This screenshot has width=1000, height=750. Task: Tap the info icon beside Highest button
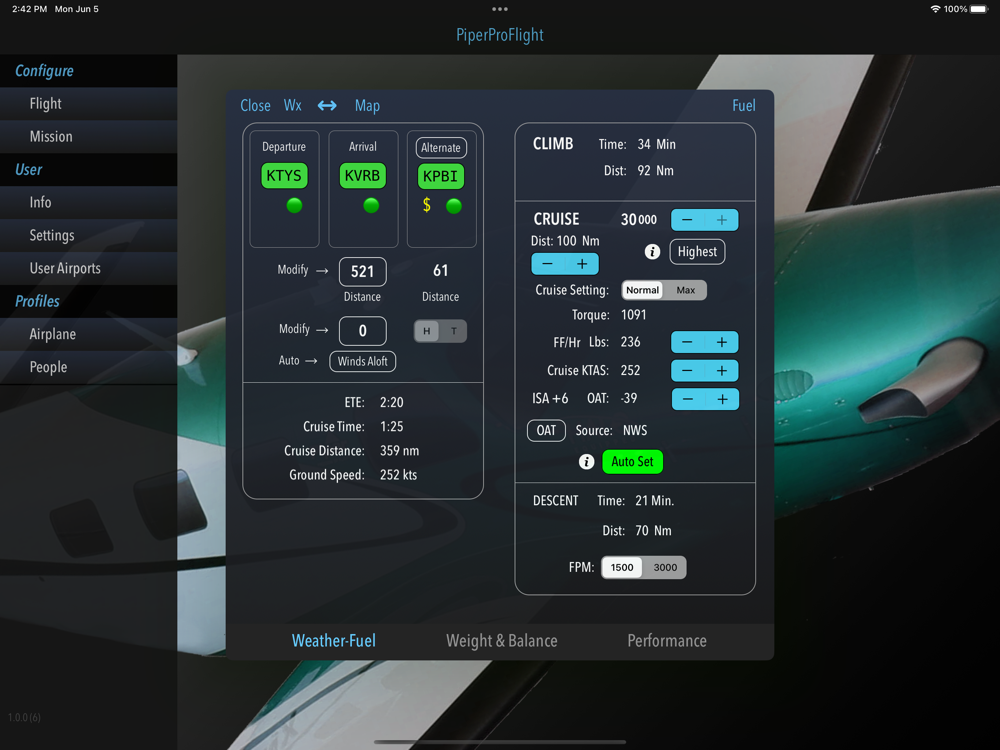tap(652, 252)
